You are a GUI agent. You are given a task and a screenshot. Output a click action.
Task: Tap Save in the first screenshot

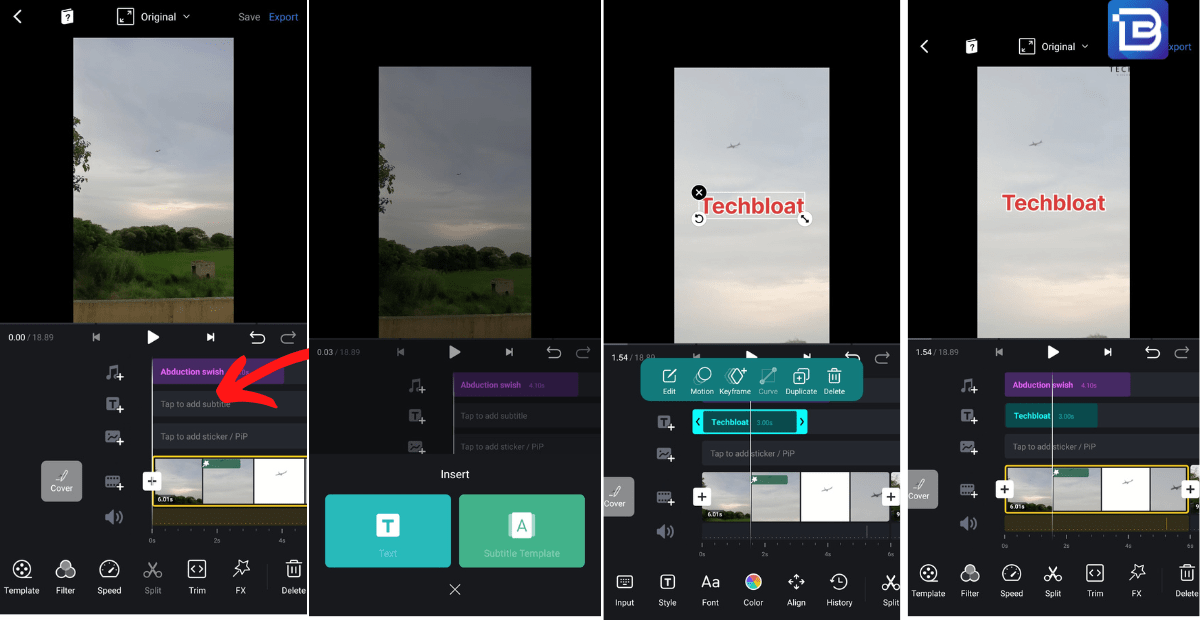(249, 17)
